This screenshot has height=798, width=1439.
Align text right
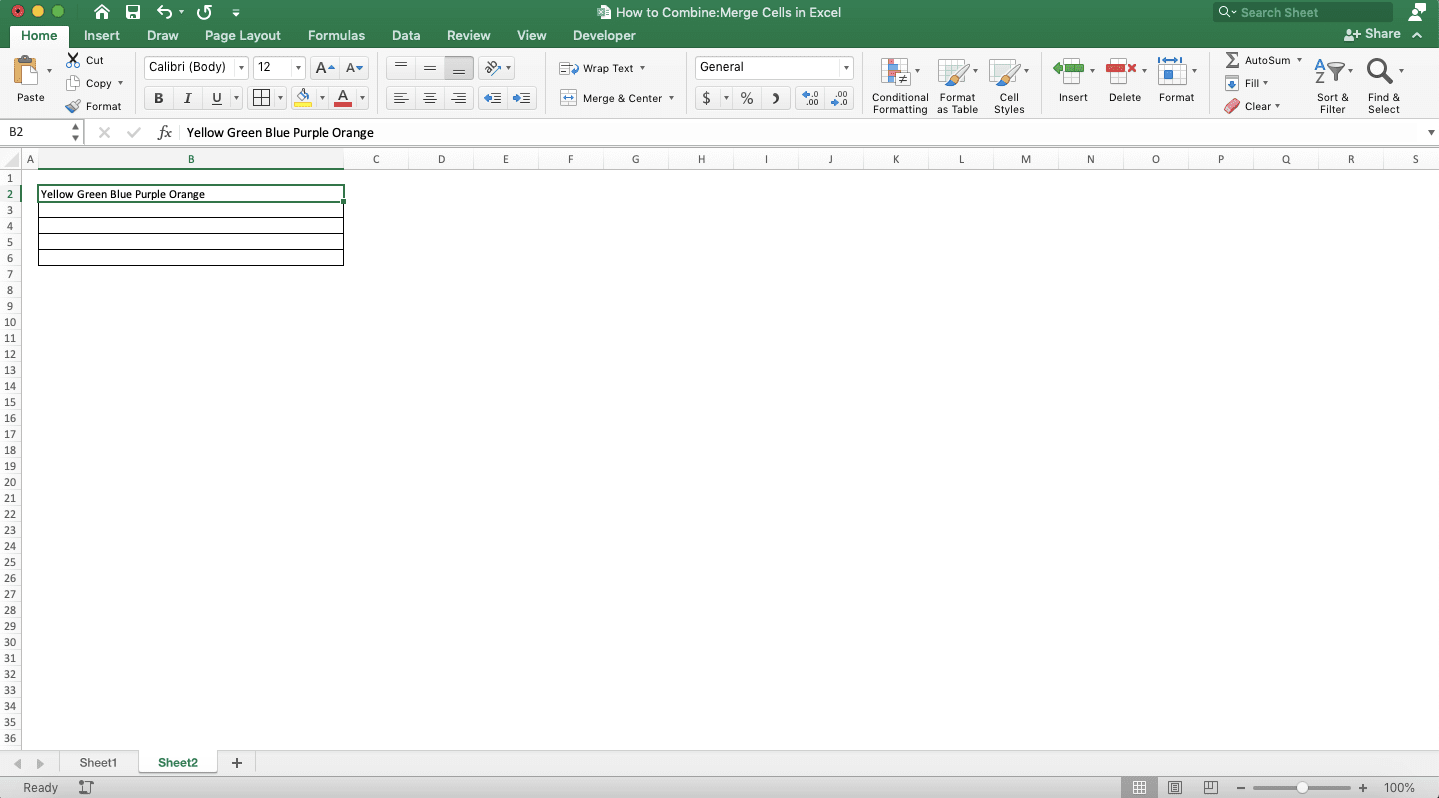(x=459, y=98)
